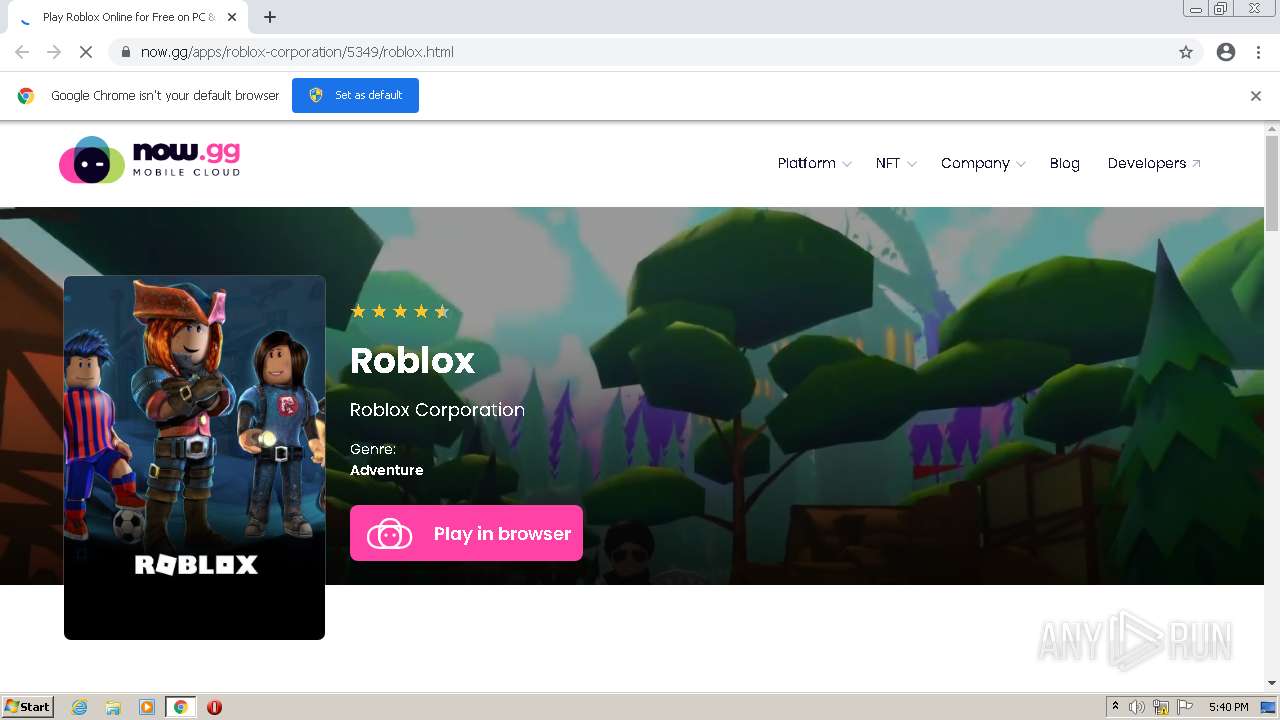Image resolution: width=1280 pixels, height=720 pixels.
Task: Expand the Platform menu
Action: click(814, 163)
